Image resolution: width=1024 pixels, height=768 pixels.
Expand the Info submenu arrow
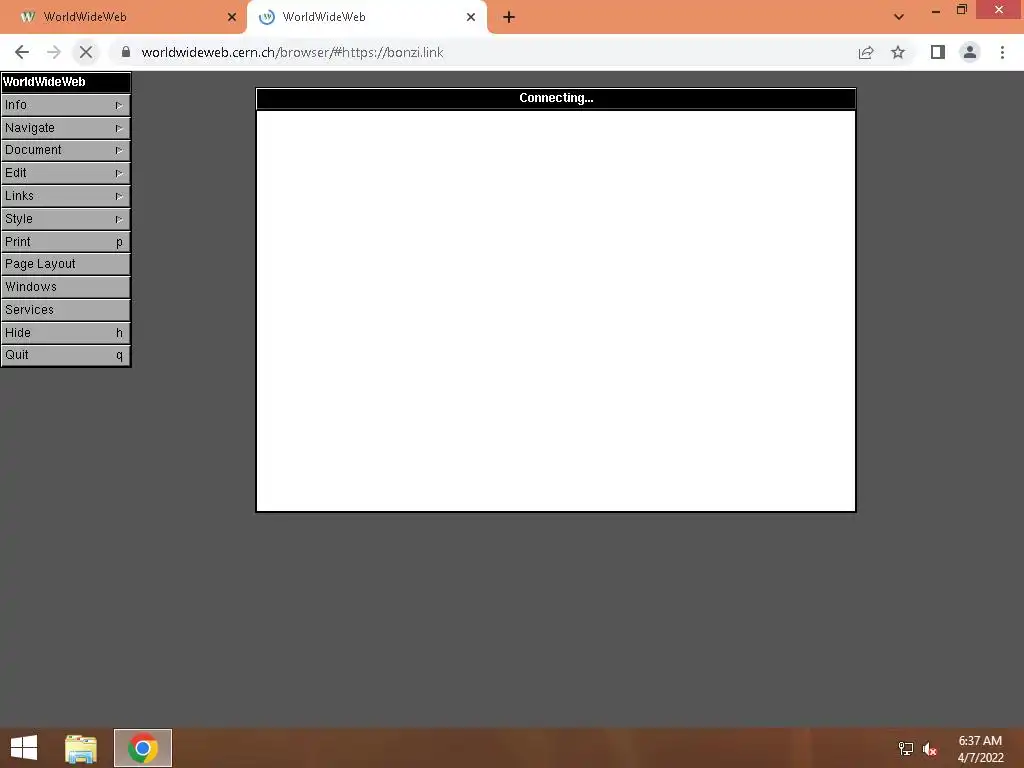(x=119, y=105)
